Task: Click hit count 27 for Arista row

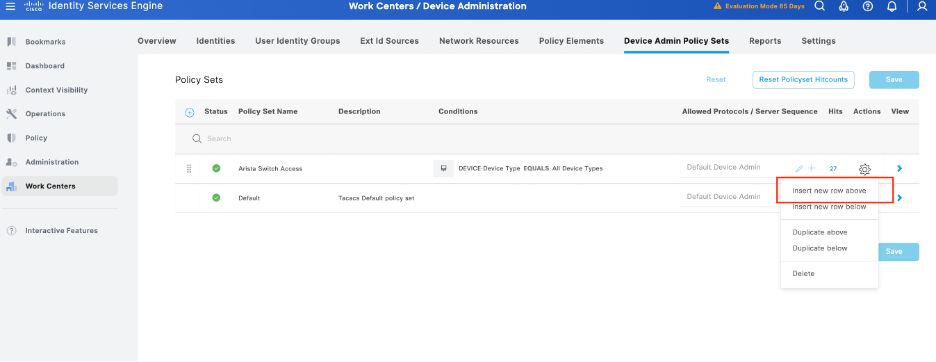Action: [833, 169]
